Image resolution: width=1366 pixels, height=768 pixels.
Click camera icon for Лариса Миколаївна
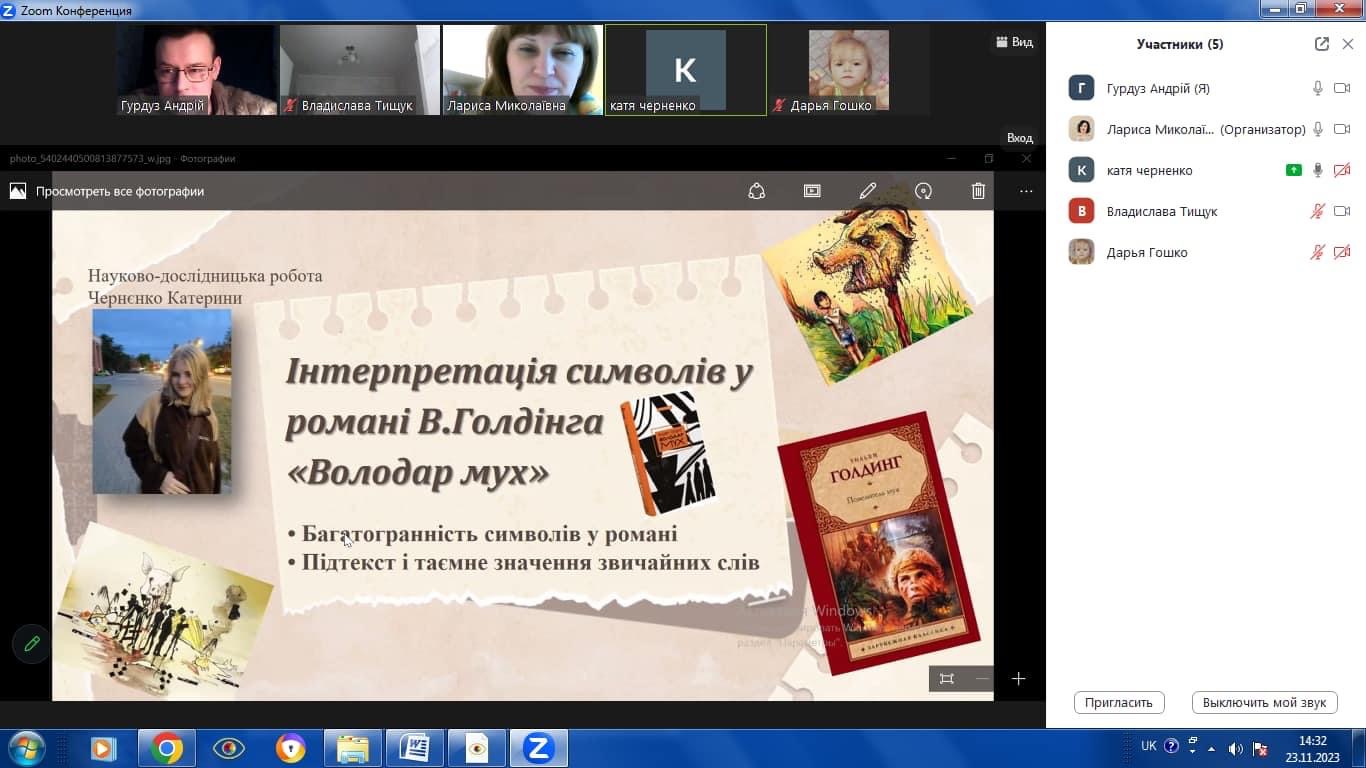[1342, 129]
